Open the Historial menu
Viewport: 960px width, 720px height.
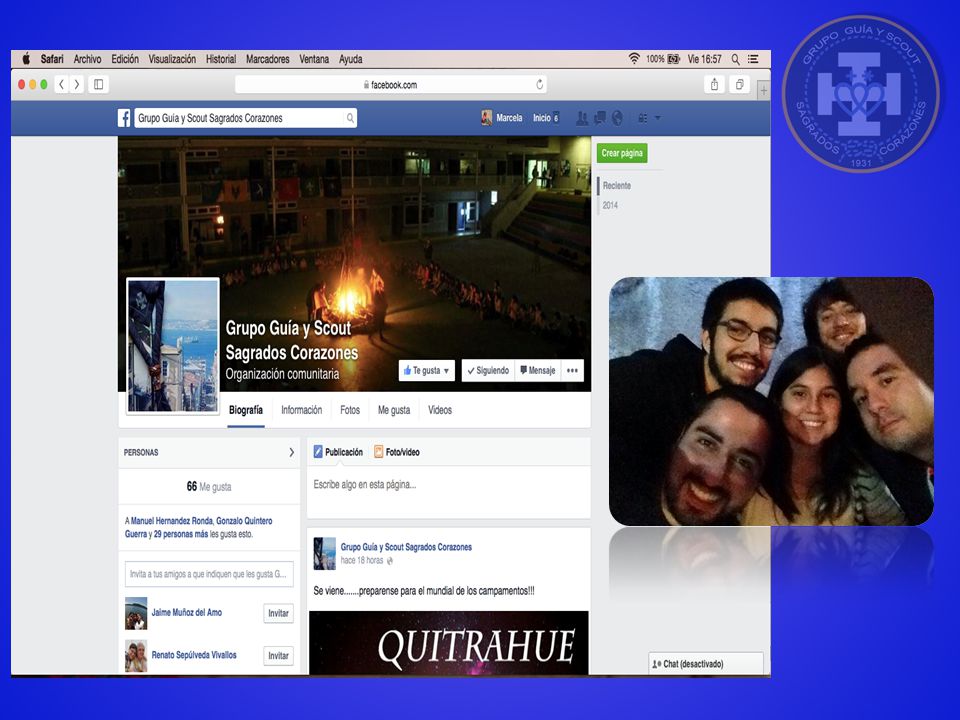click(221, 59)
